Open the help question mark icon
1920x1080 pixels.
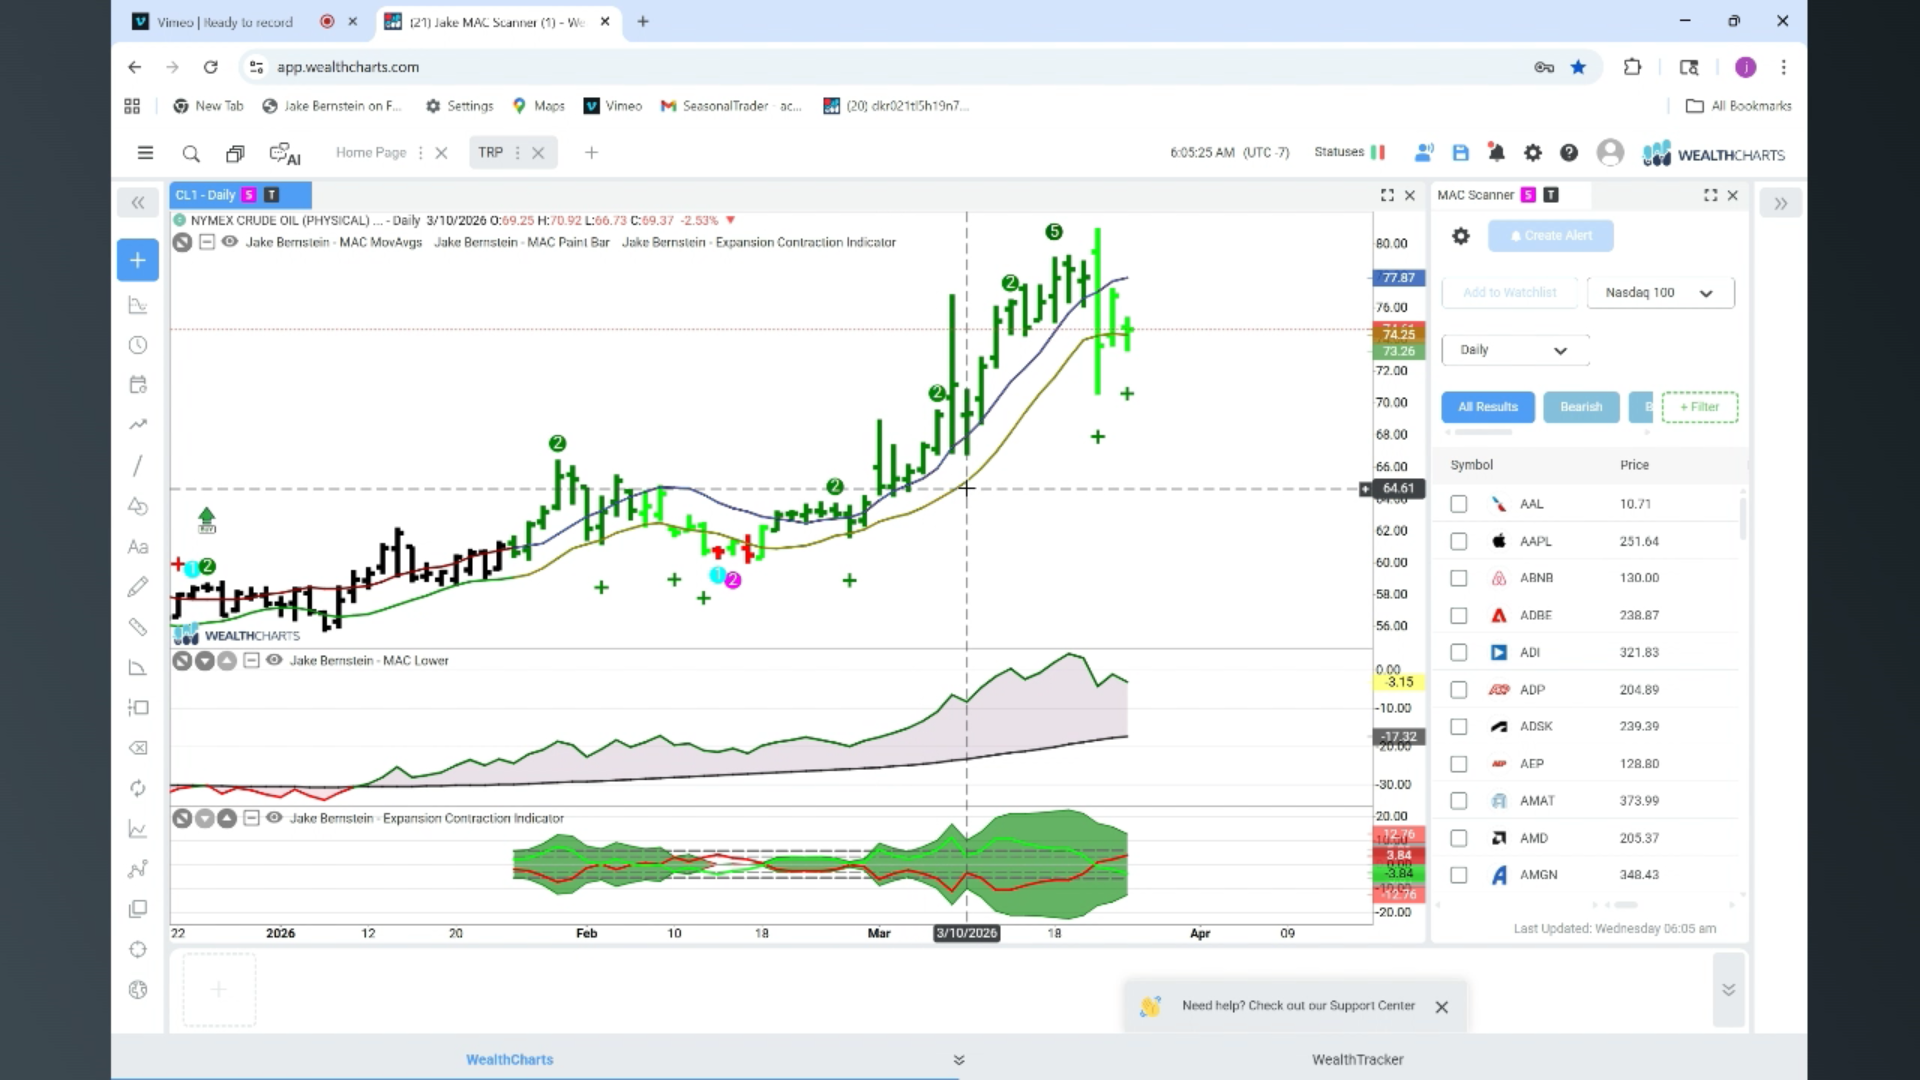(1569, 153)
